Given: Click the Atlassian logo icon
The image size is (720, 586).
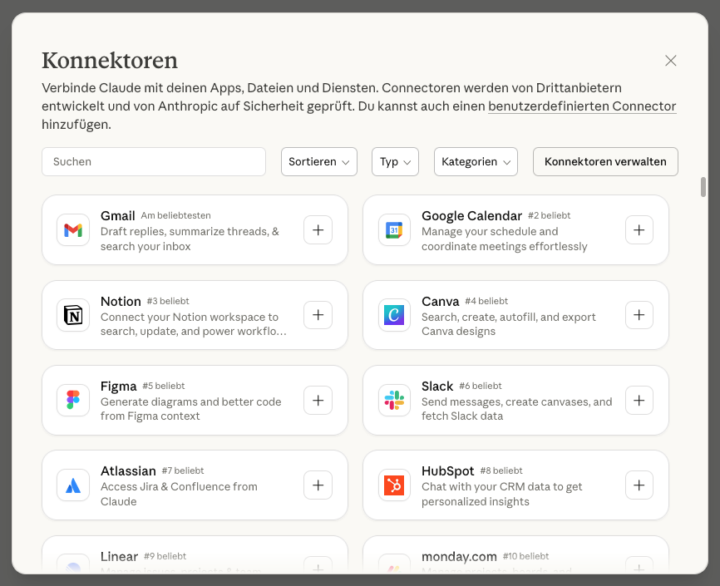Looking at the screenshot, I should coord(73,485).
